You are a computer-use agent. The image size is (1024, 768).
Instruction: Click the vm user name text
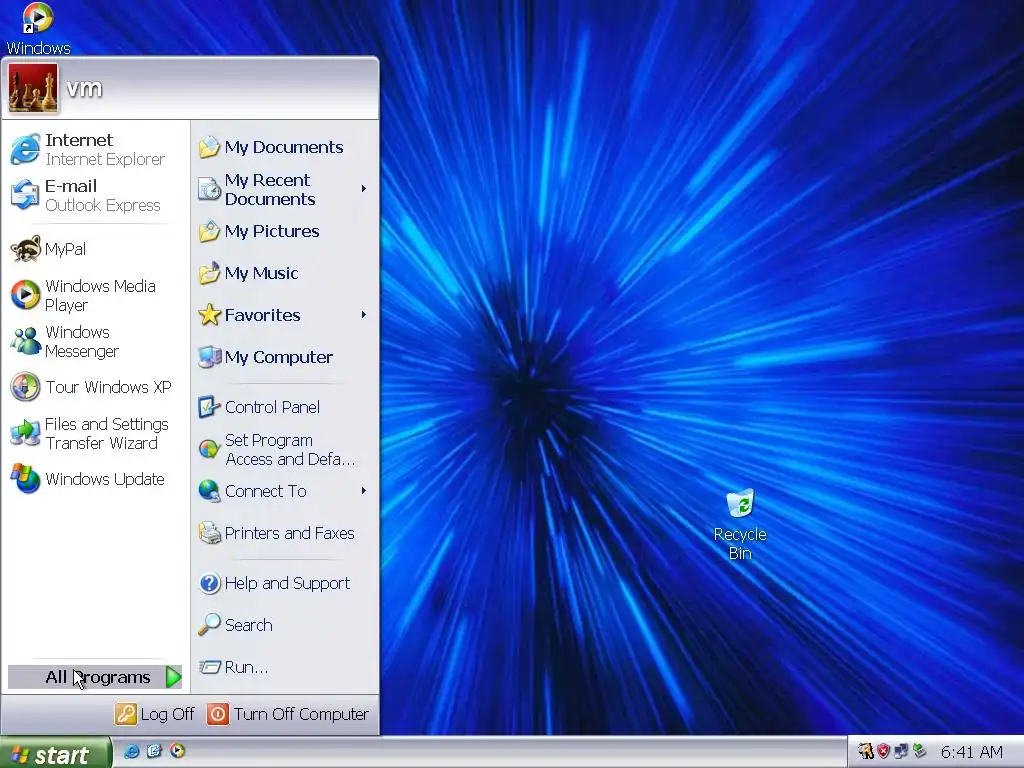84,88
